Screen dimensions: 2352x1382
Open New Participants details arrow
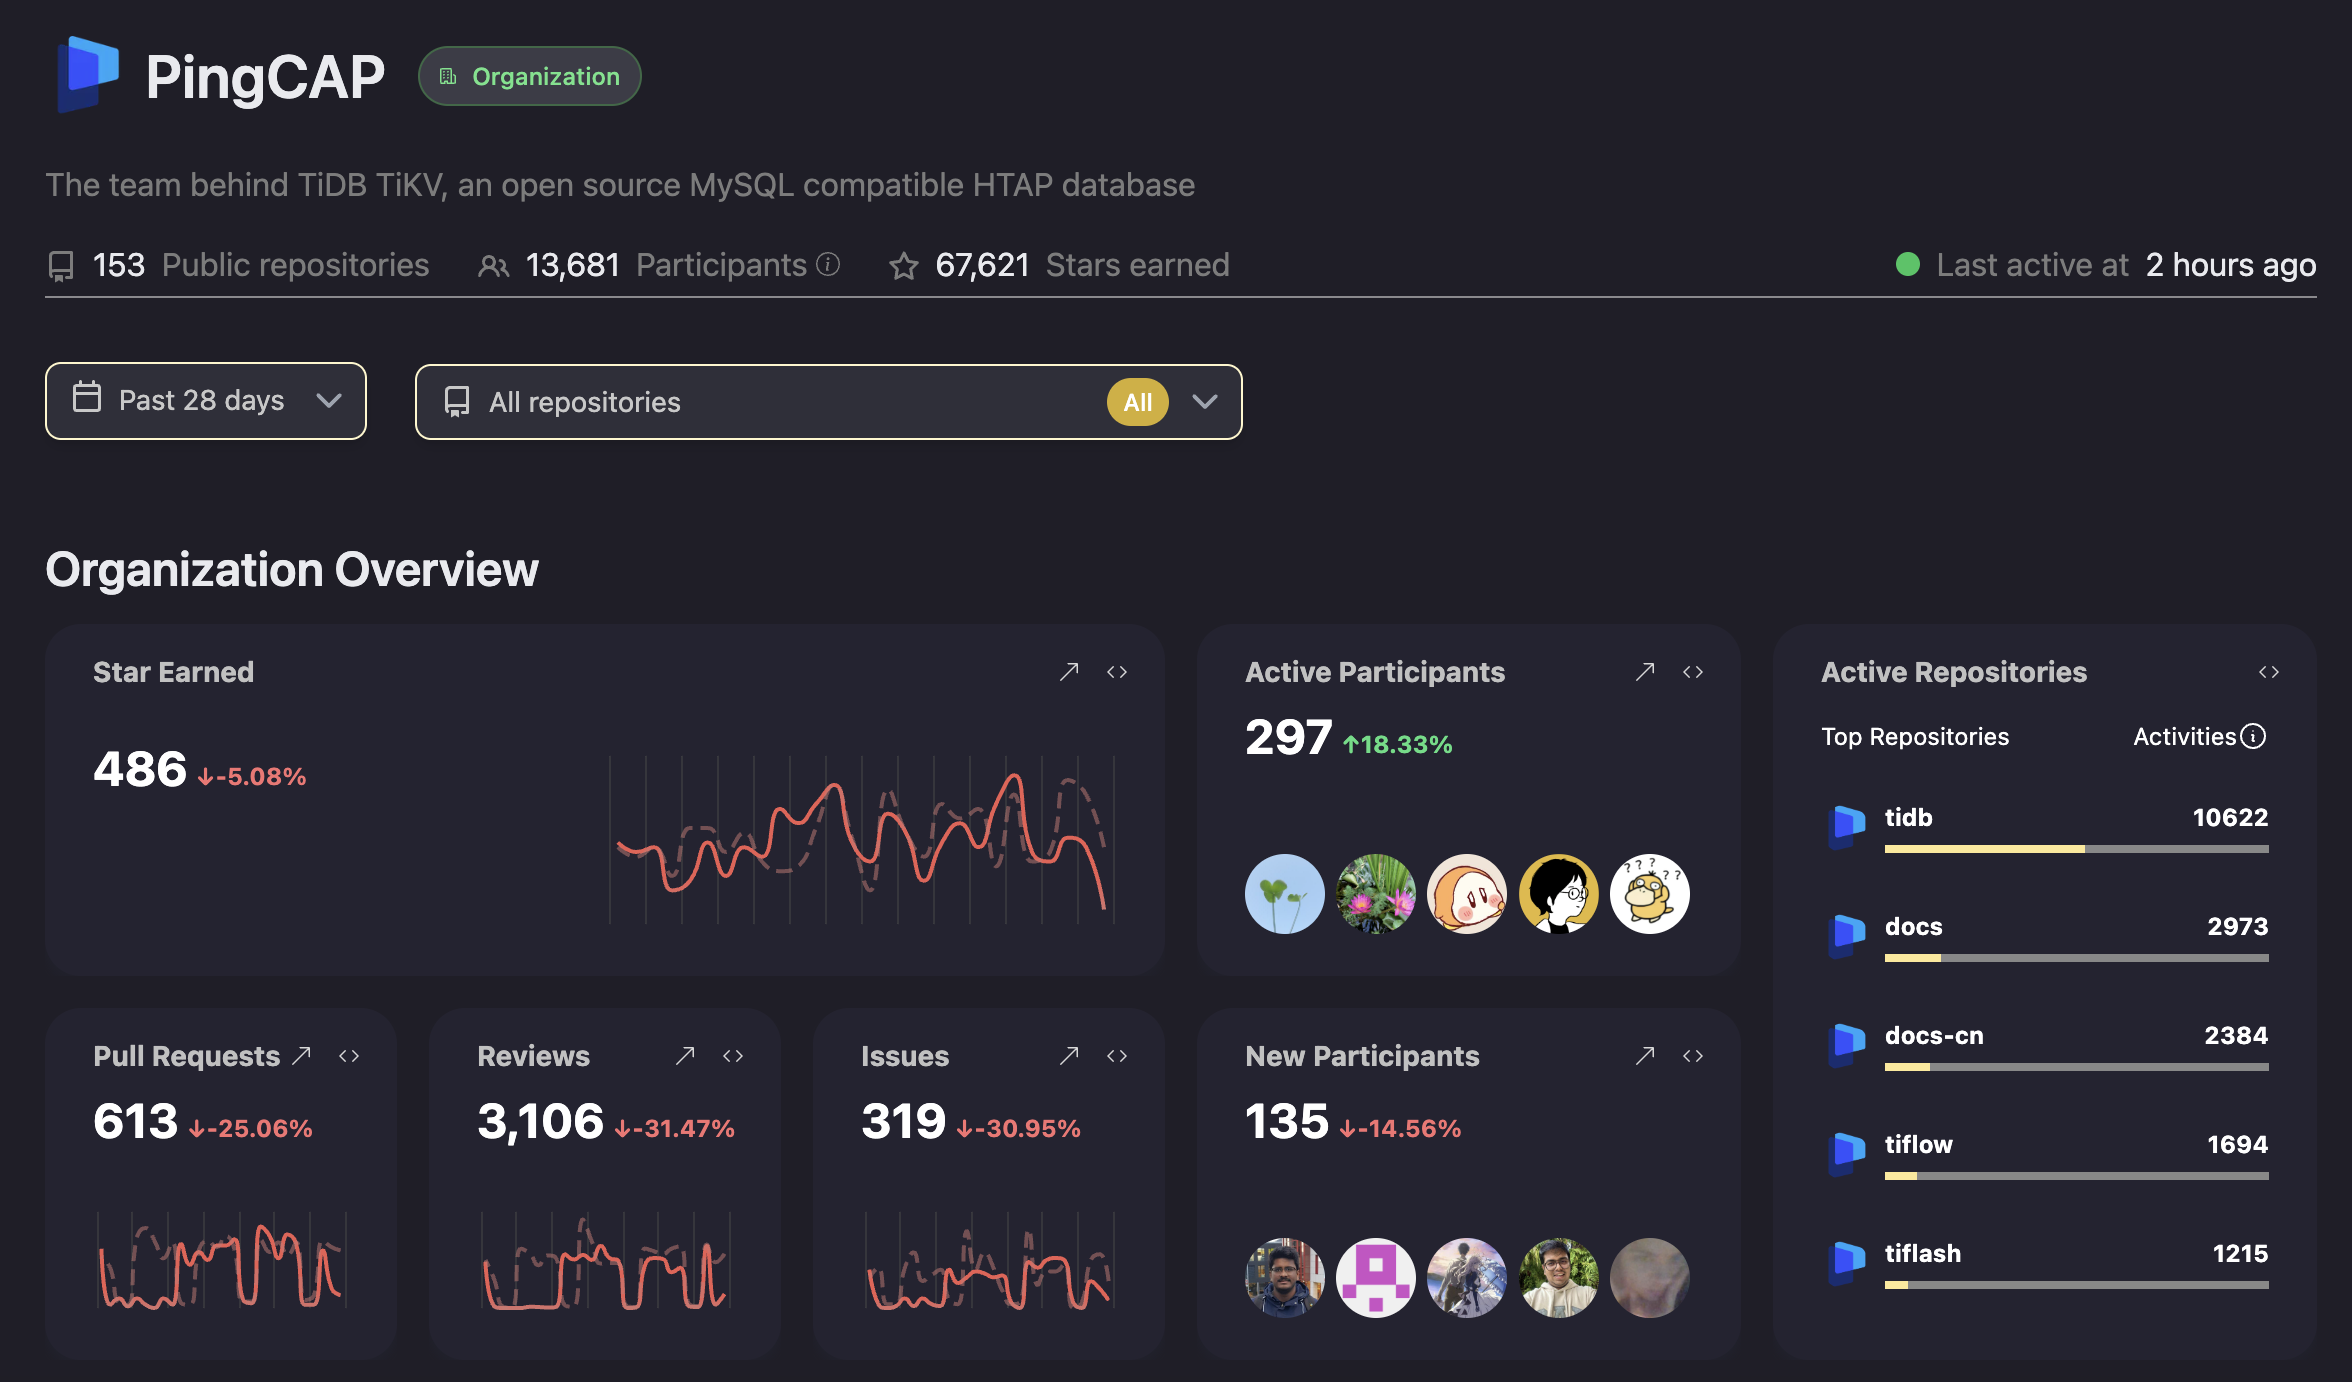pos(1645,1056)
